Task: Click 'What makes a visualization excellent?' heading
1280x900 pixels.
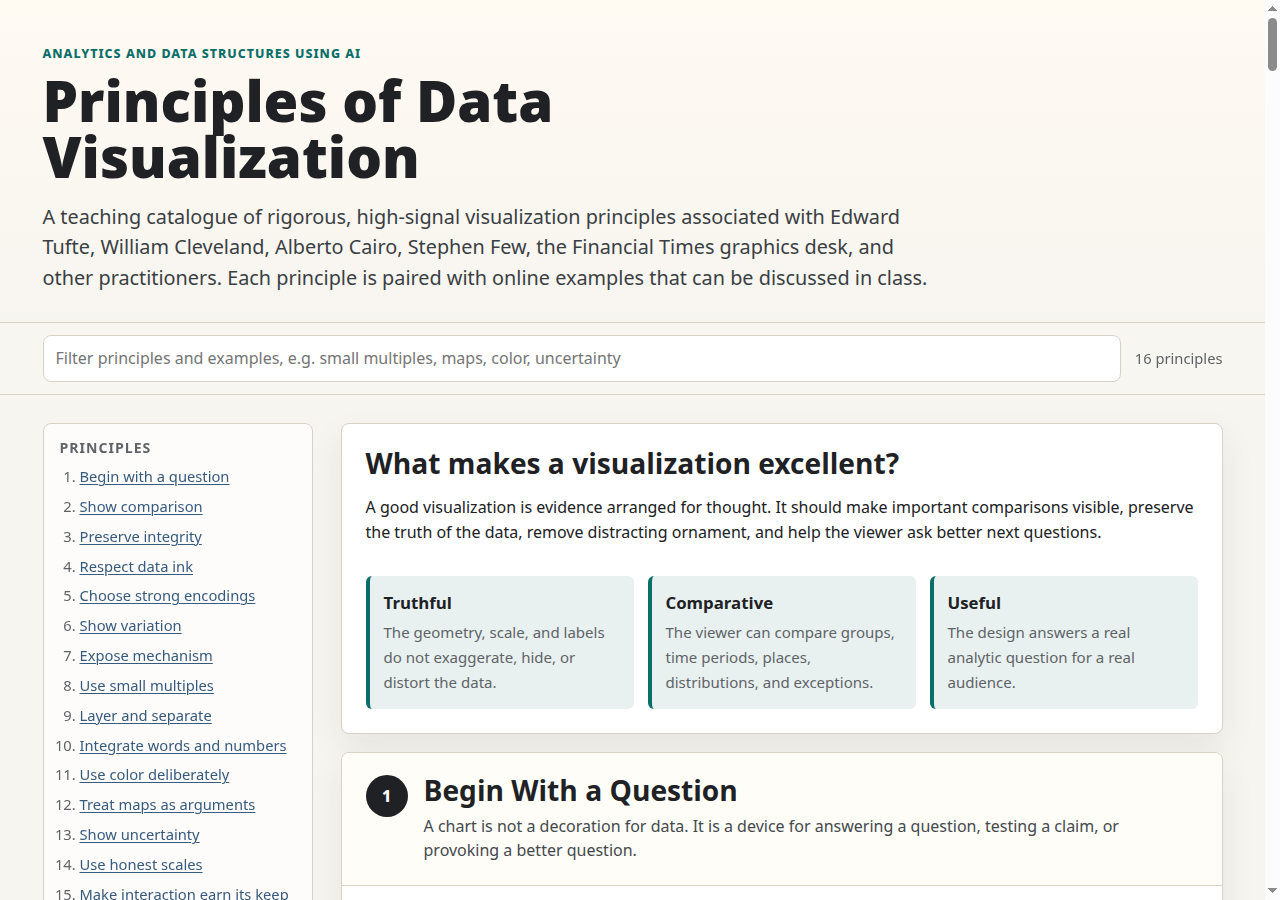Action: click(632, 464)
